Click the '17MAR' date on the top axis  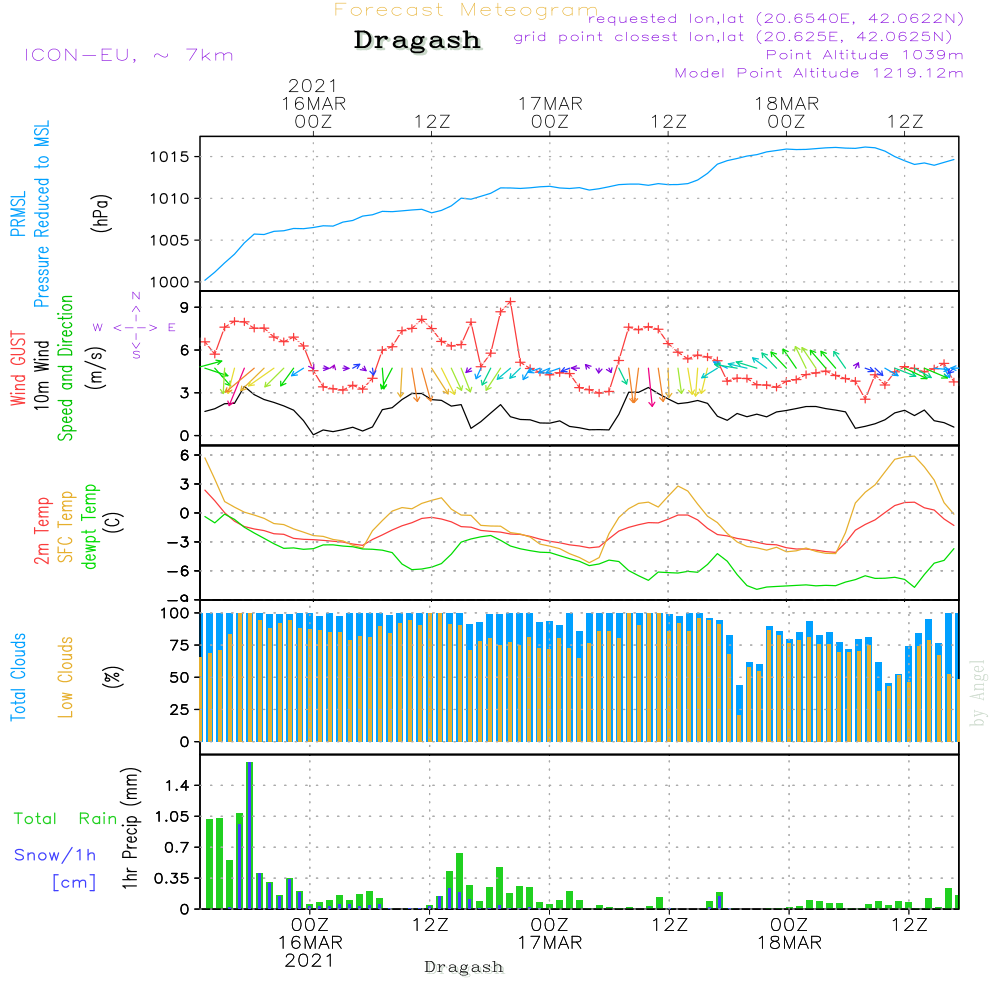pos(550,103)
